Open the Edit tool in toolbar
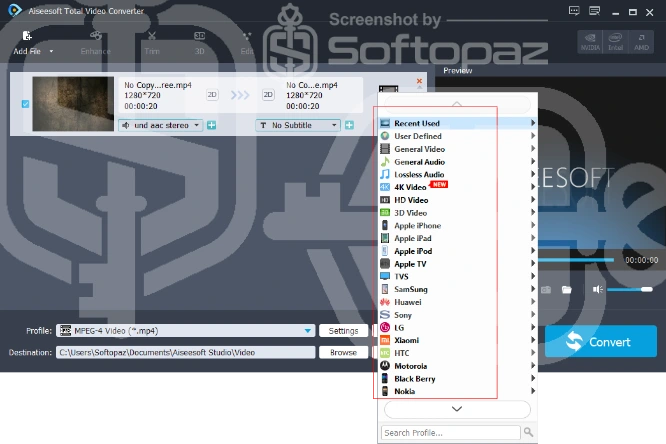Screen dimensions: 666x444 pos(247,43)
